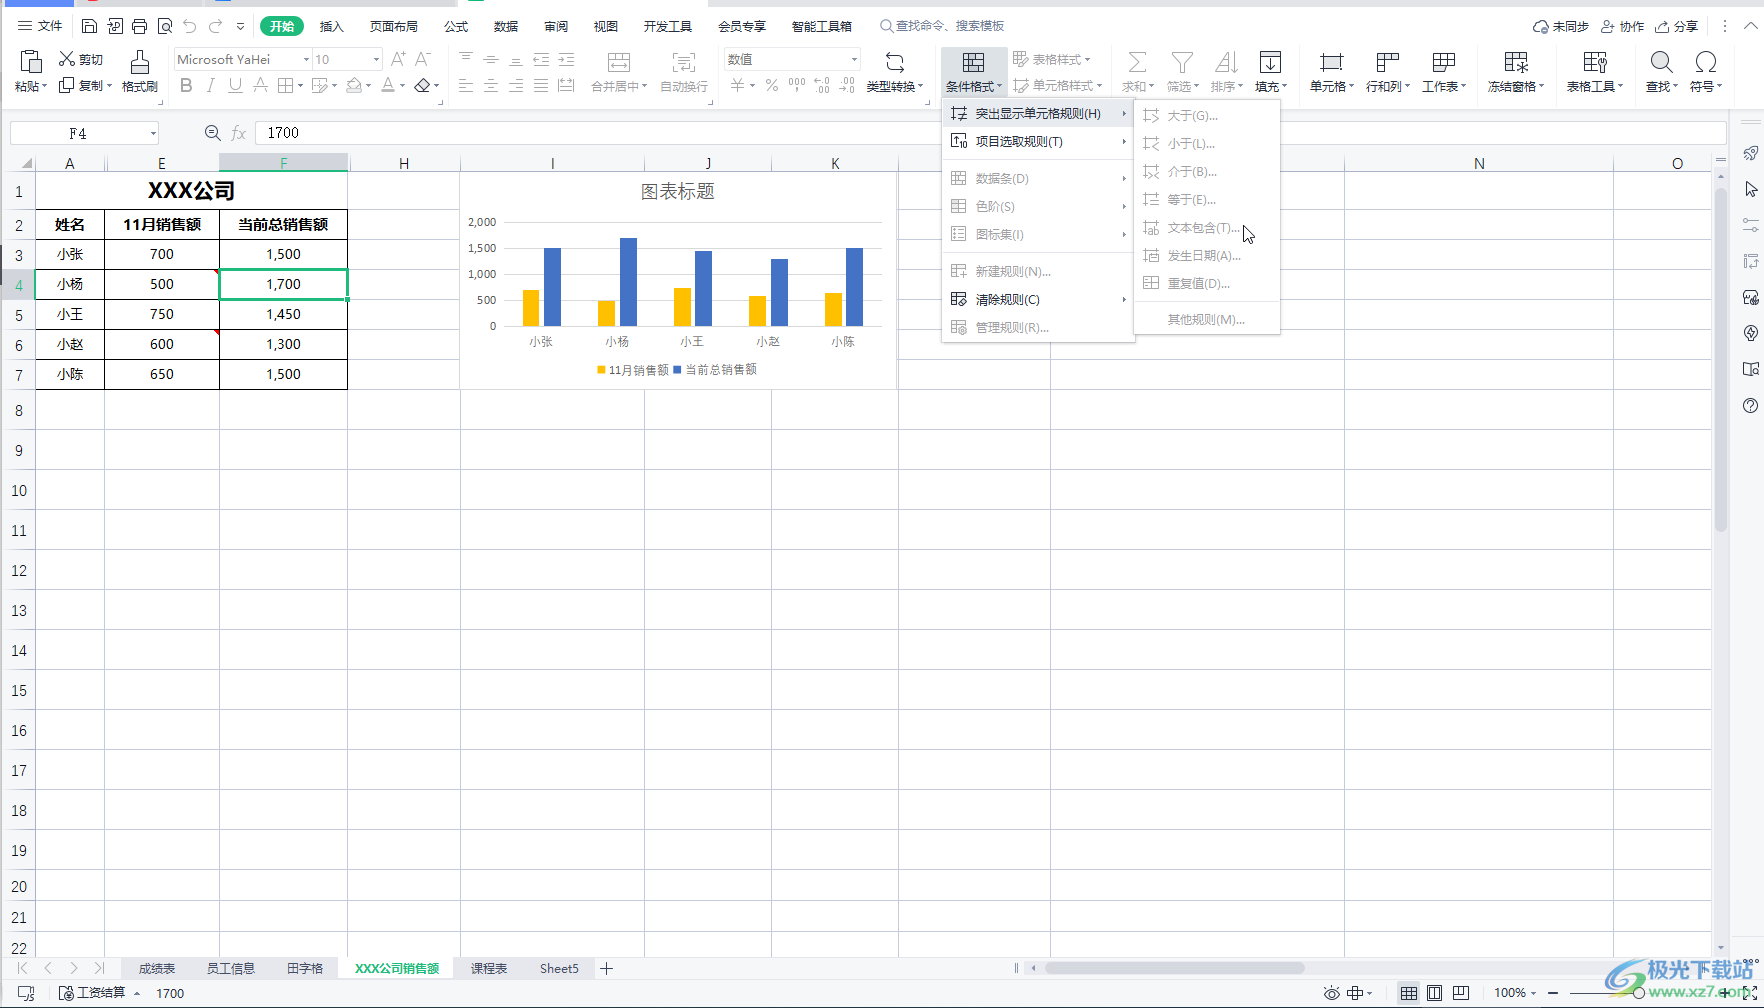Screen dimensions: 1764x1008
Task: Open the File (文件) menu
Action: [40, 26]
